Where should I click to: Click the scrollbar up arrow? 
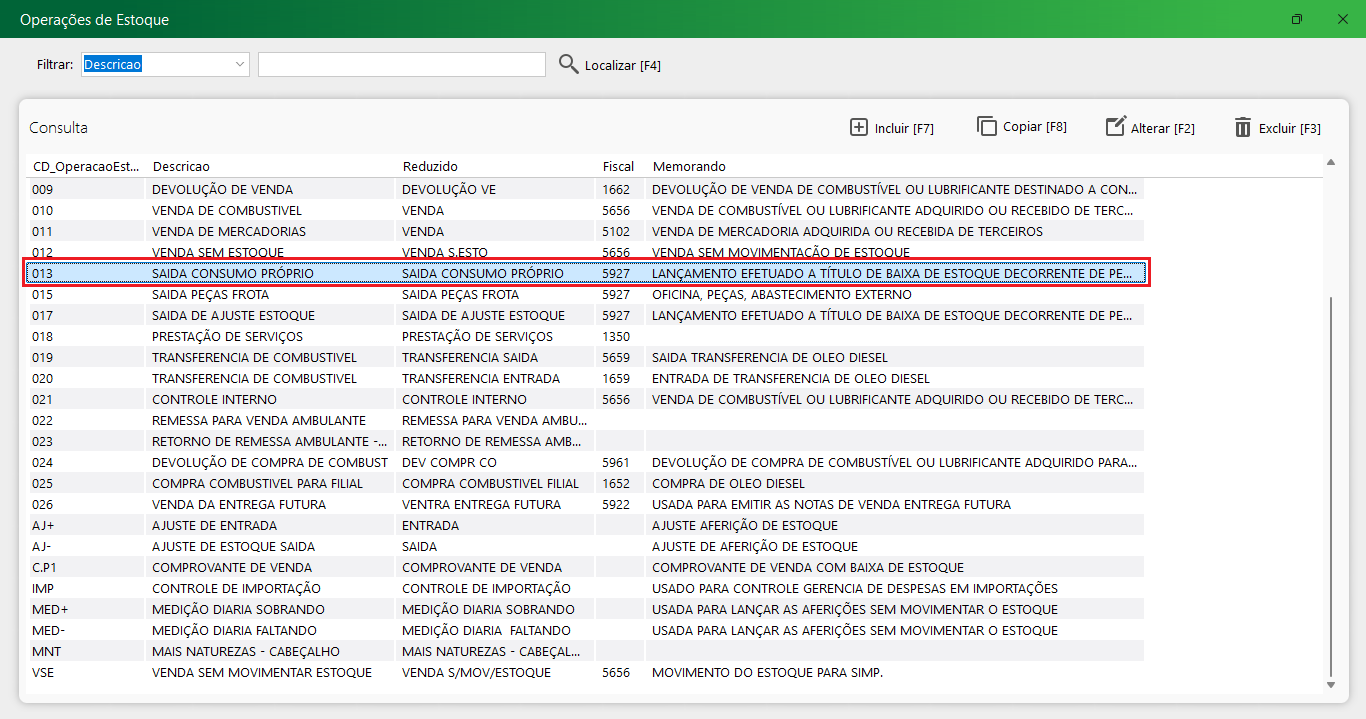[x=1330, y=162]
